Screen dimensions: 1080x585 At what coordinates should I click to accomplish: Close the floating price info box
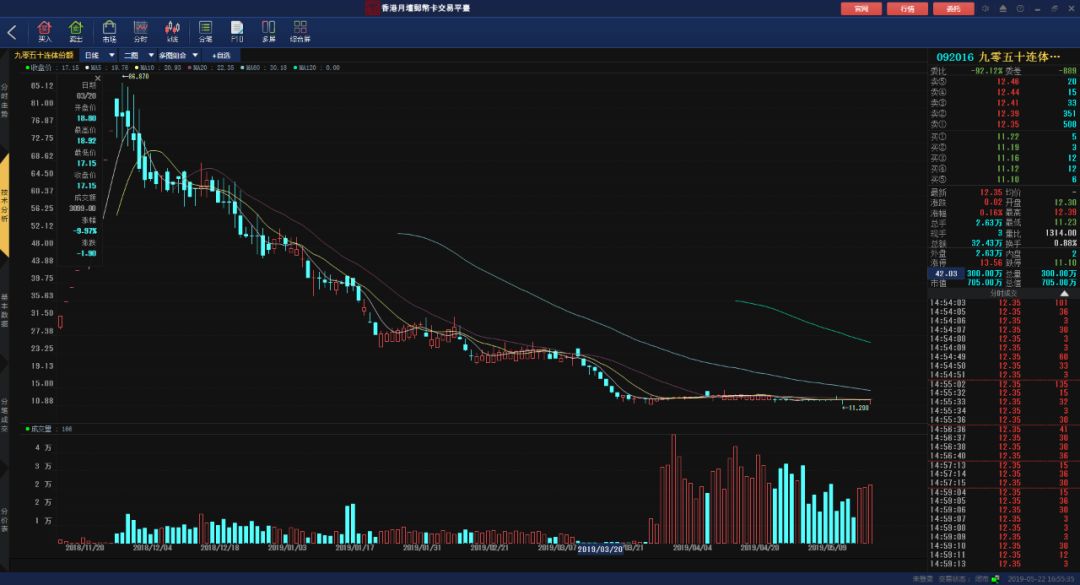click(x=97, y=77)
